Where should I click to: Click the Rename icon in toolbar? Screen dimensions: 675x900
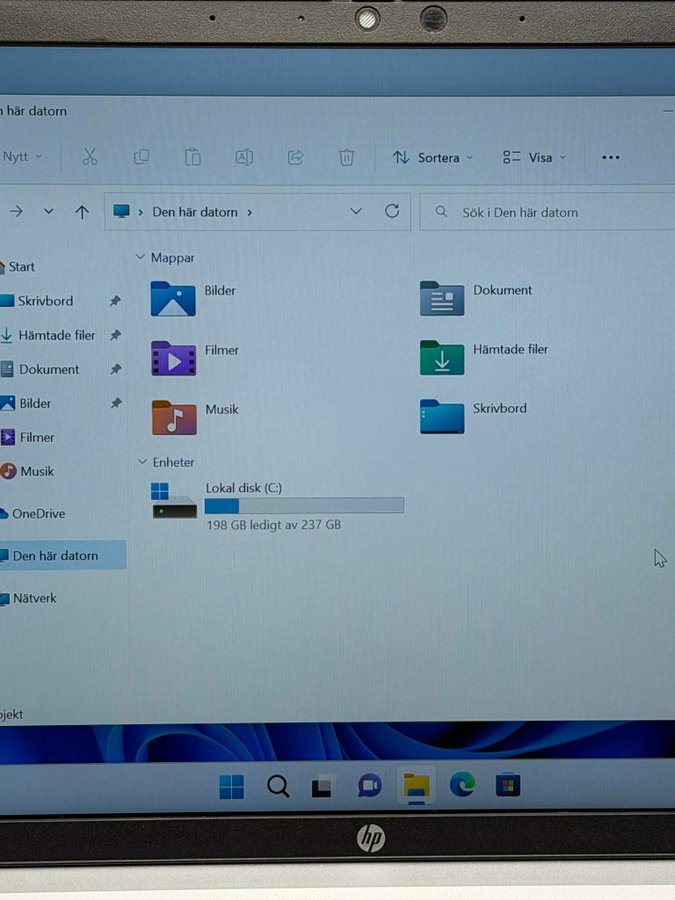tap(244, 157)
